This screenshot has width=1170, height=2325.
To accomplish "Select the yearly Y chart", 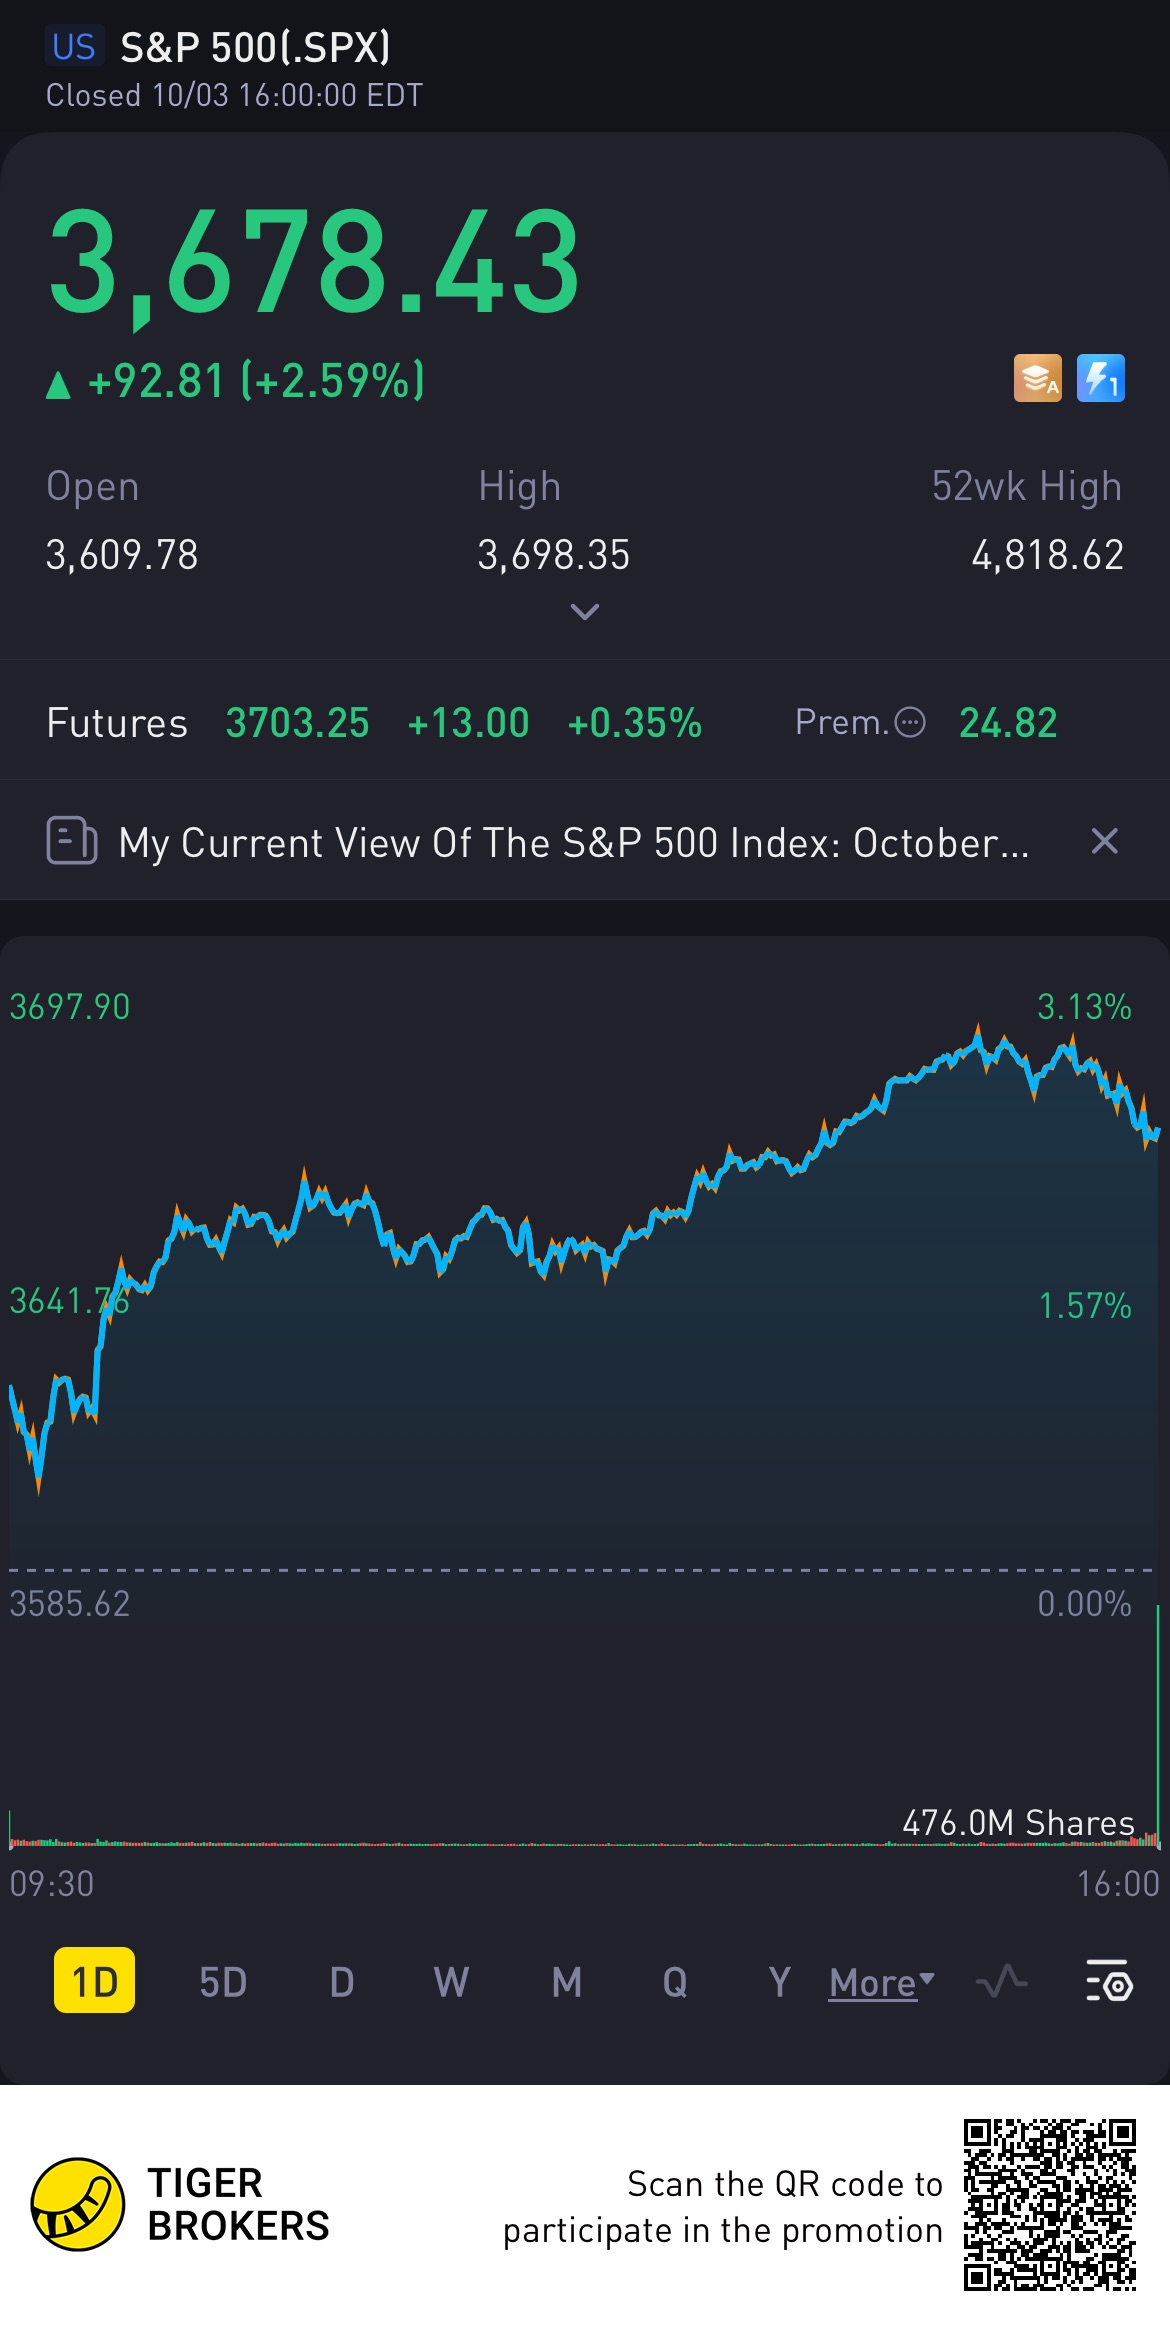I will [x=779, y=1982].
